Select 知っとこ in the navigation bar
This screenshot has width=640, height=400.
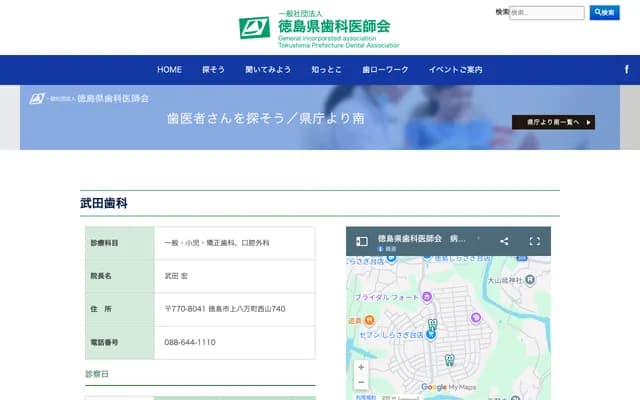(326, 70)
